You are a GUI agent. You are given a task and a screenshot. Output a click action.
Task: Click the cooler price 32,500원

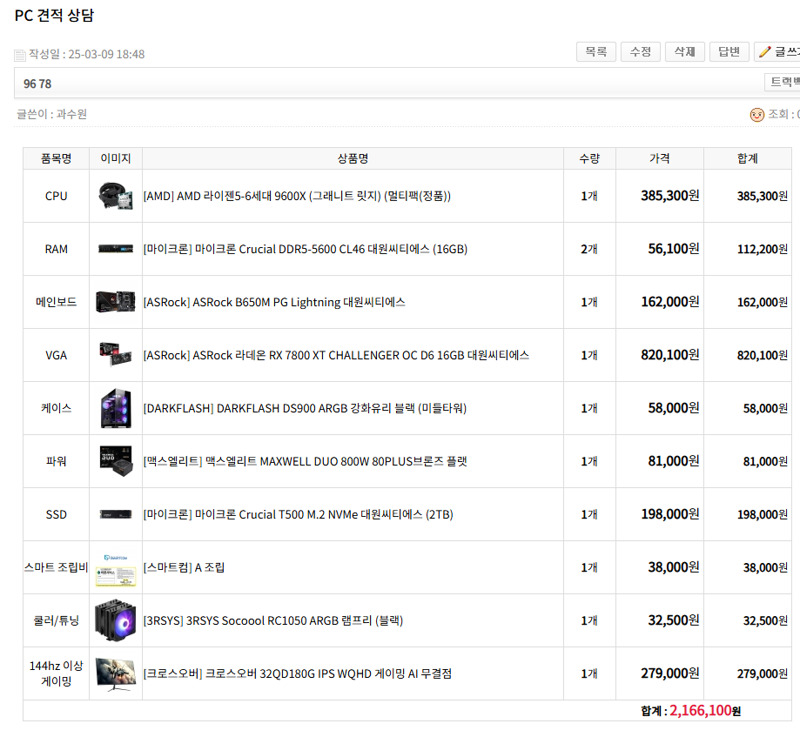pyautogui.click(x=673, y=620)
